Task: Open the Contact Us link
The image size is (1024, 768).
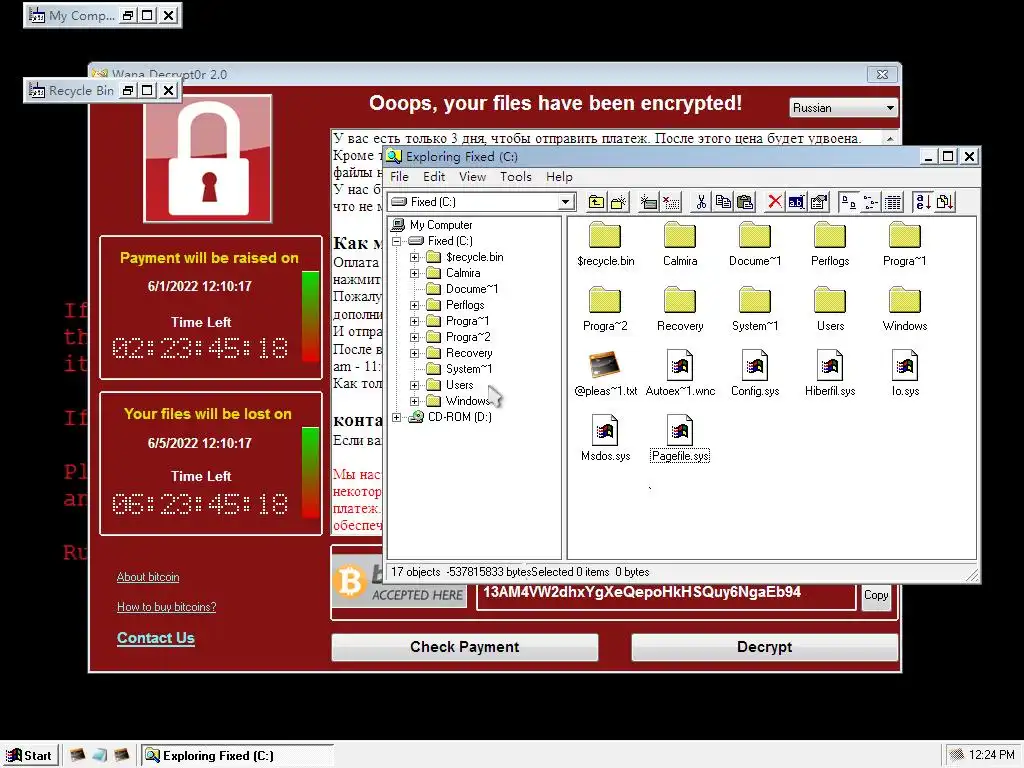Action: (155, 638)
